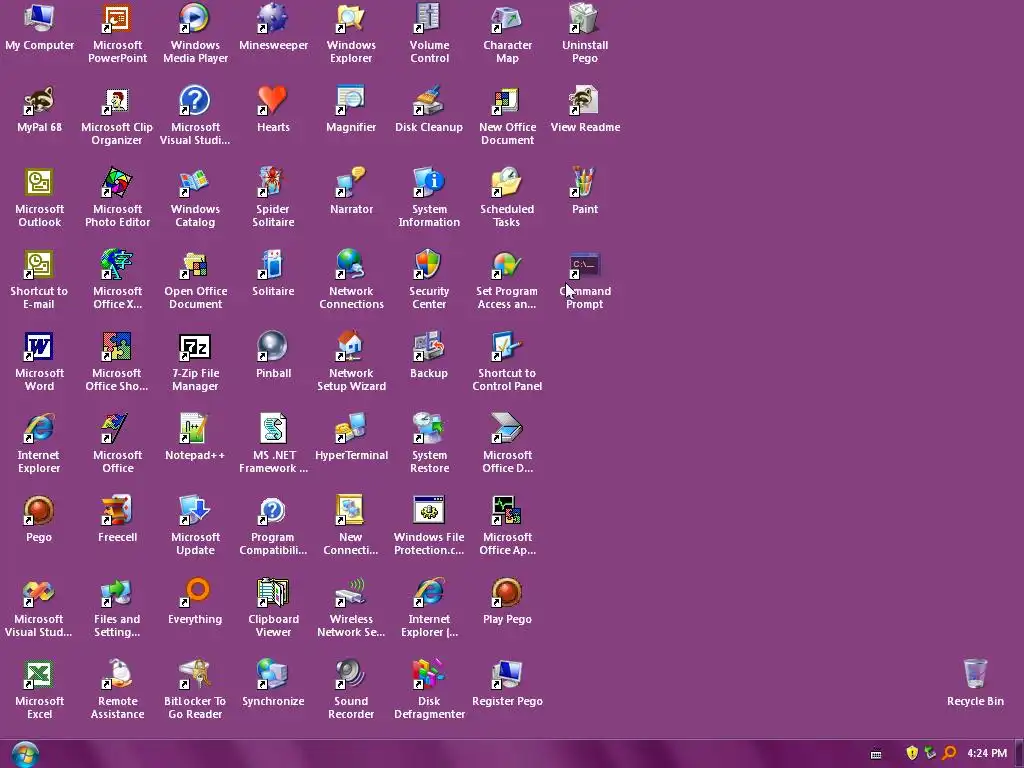
Task: Select the Clipboard Viewer icon
Action: [x=273, y=593]
